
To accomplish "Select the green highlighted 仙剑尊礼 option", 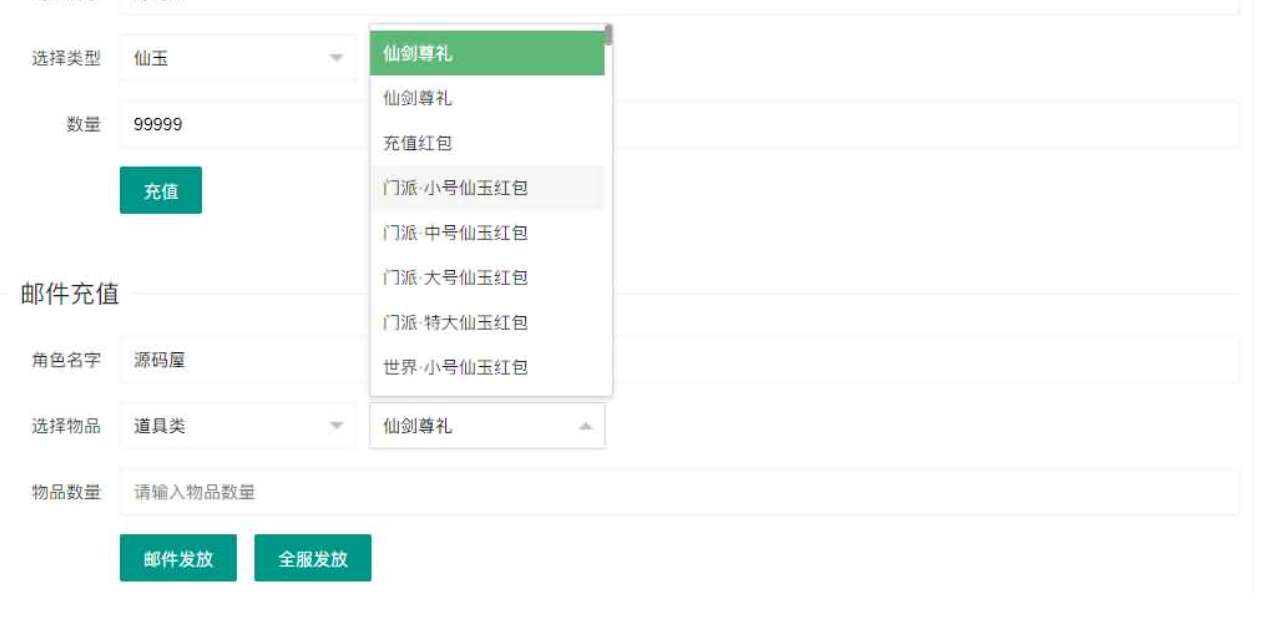I will coord(487,54).
